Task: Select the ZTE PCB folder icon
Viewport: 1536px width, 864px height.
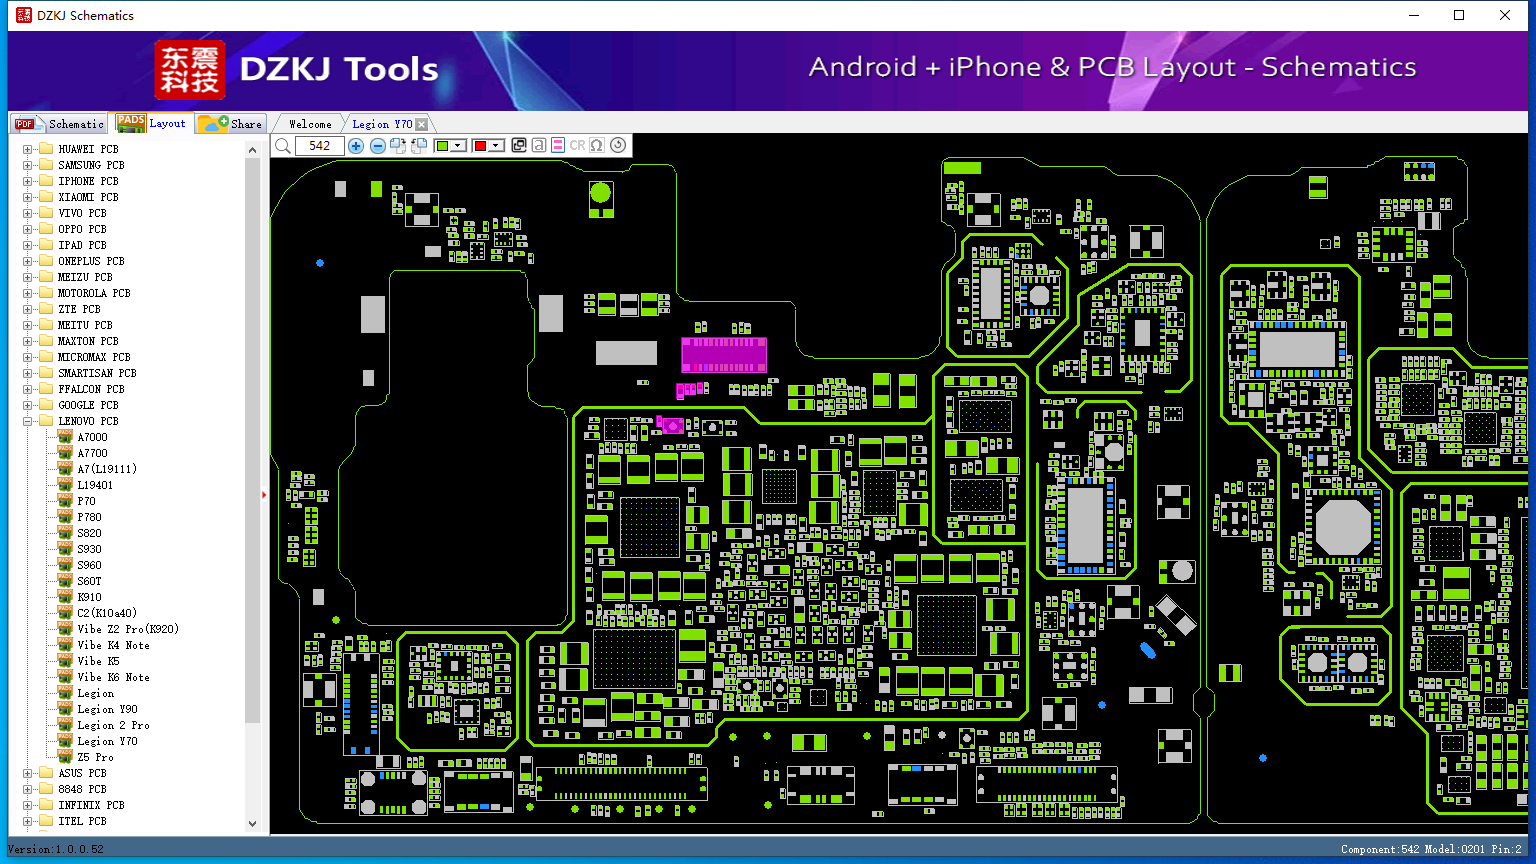Action: (x=46, y=309)
